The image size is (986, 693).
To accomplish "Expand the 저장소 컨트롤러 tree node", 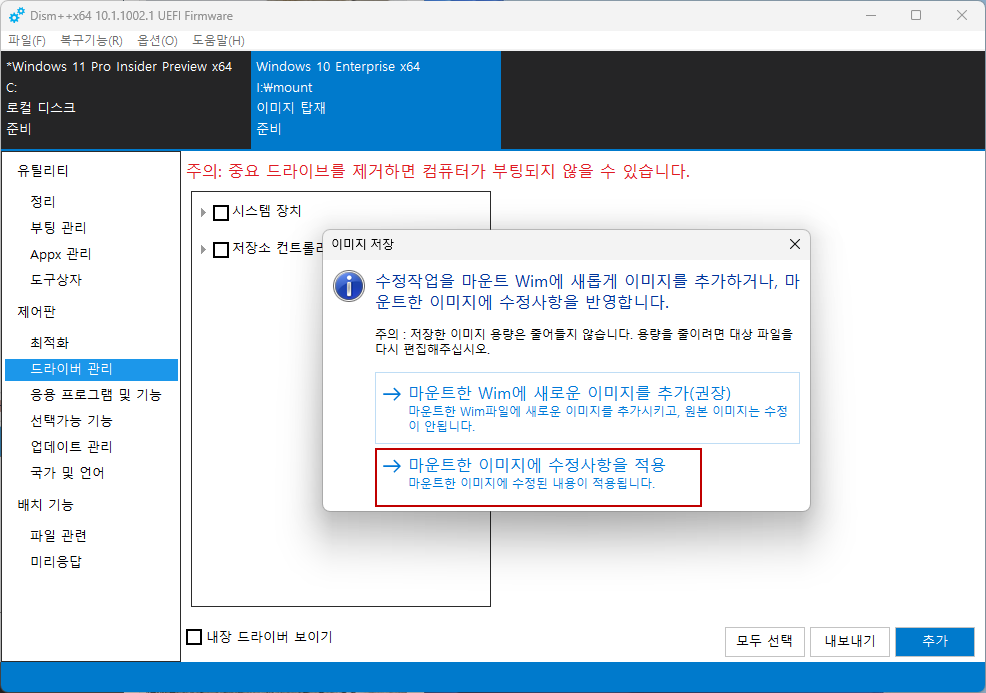I will click(203, 250).
